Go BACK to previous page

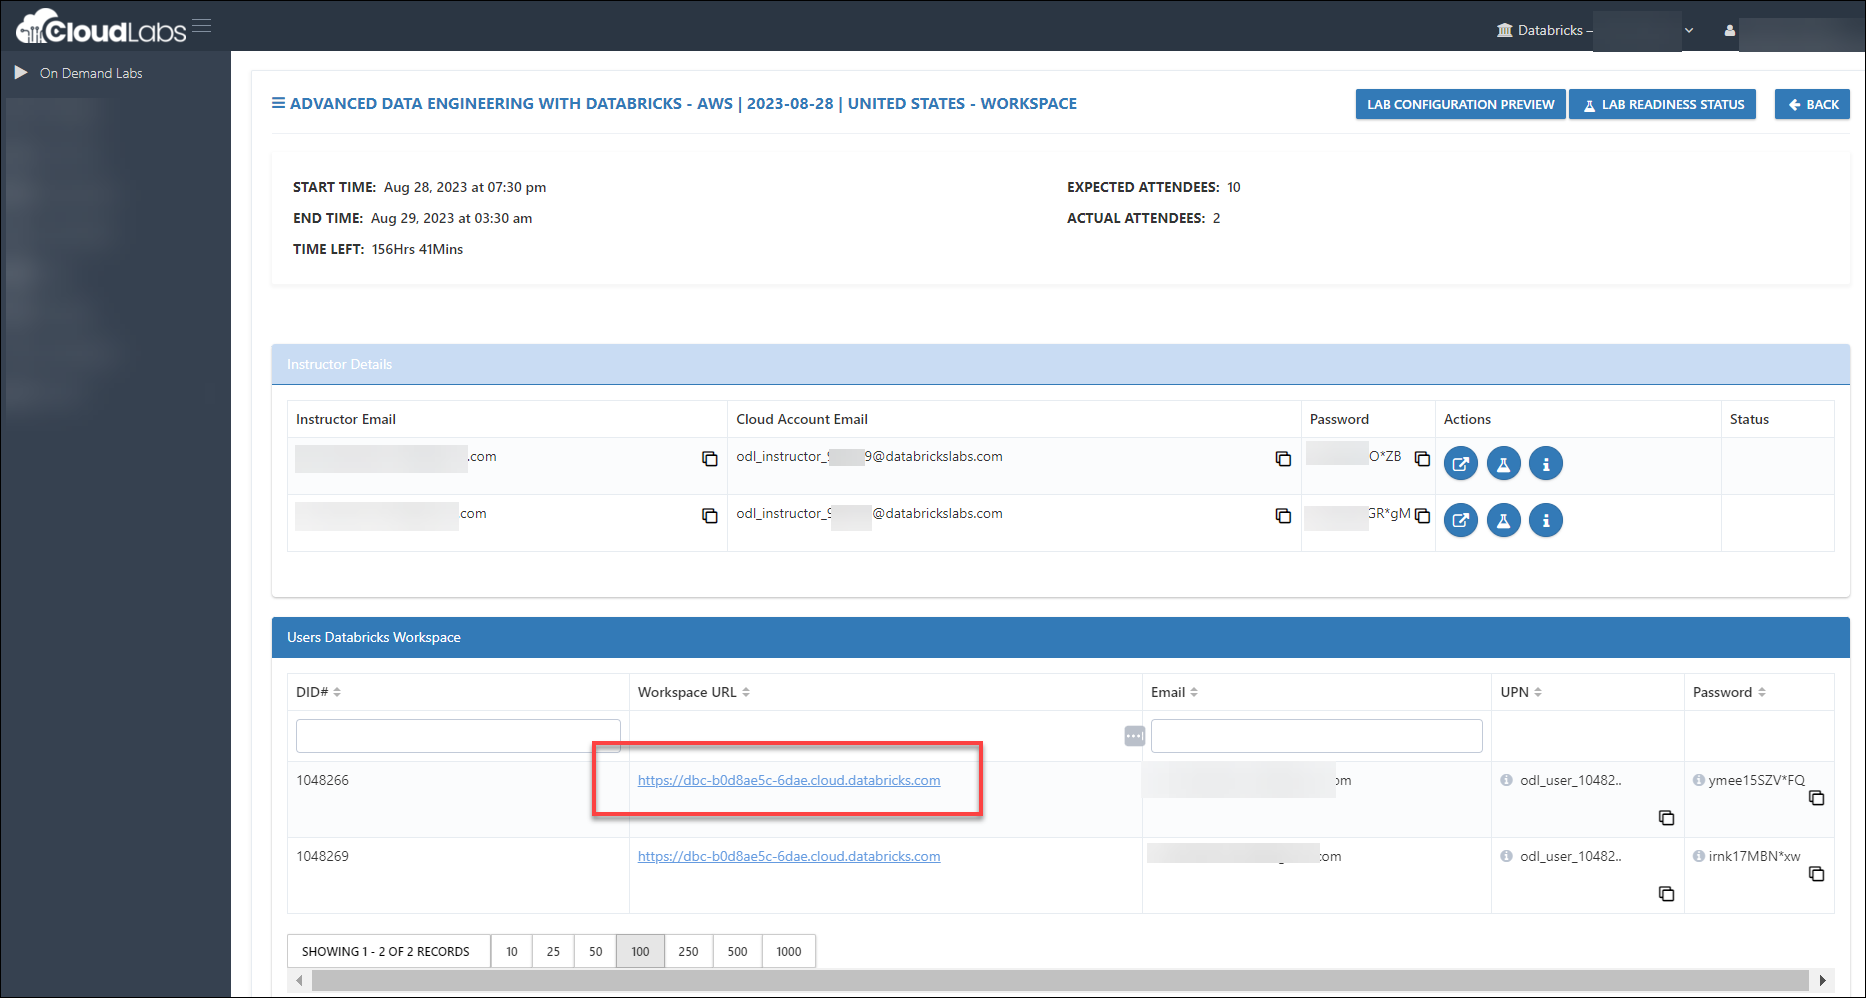coord(1812,104)
